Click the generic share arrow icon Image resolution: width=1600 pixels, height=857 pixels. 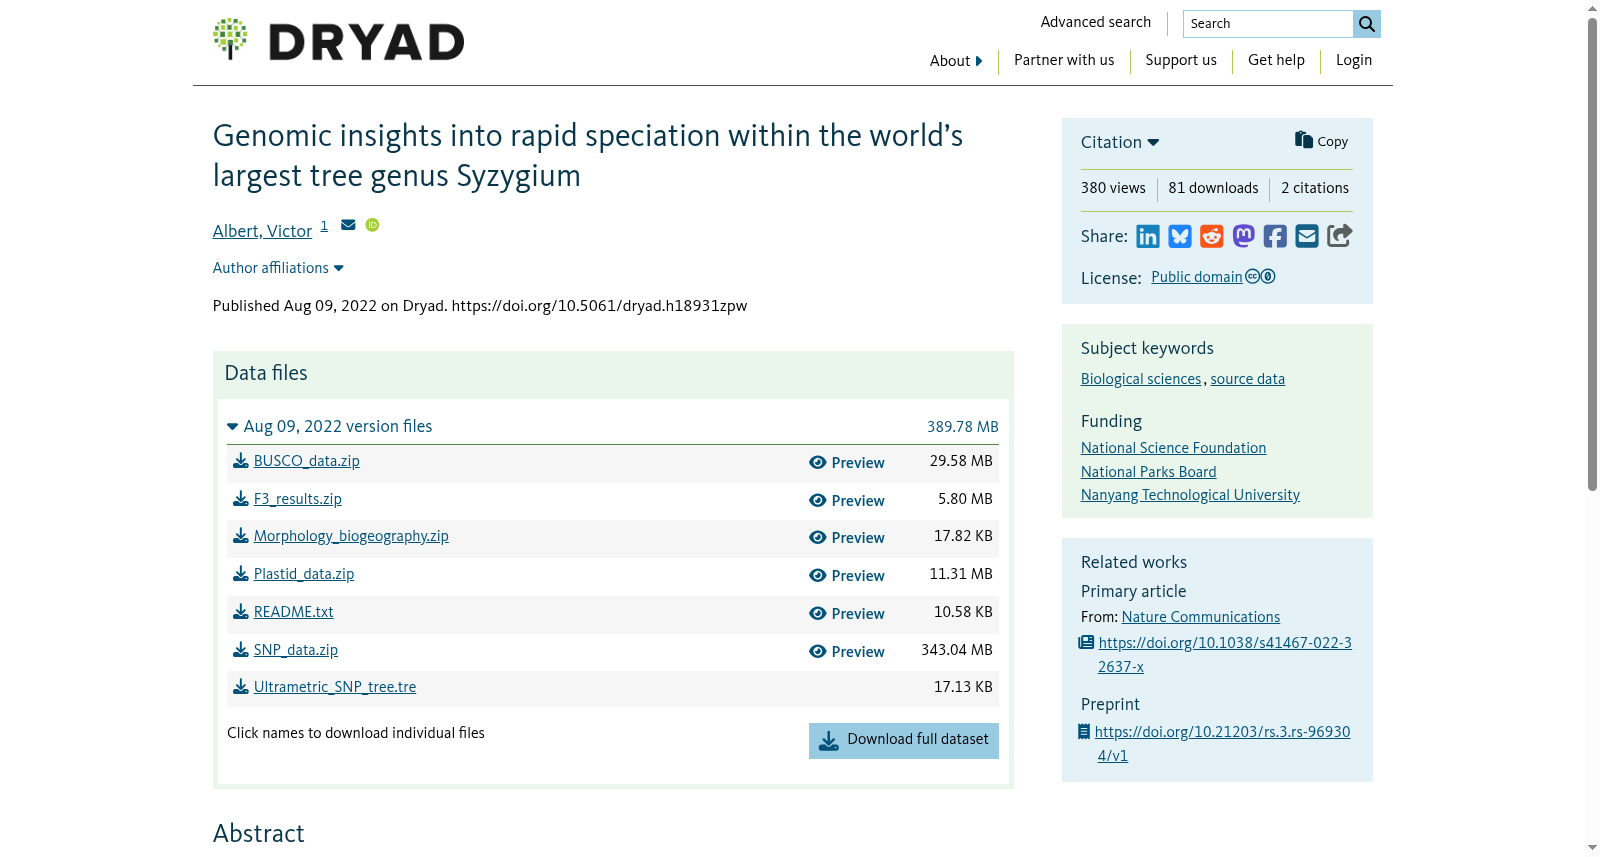1339,236
